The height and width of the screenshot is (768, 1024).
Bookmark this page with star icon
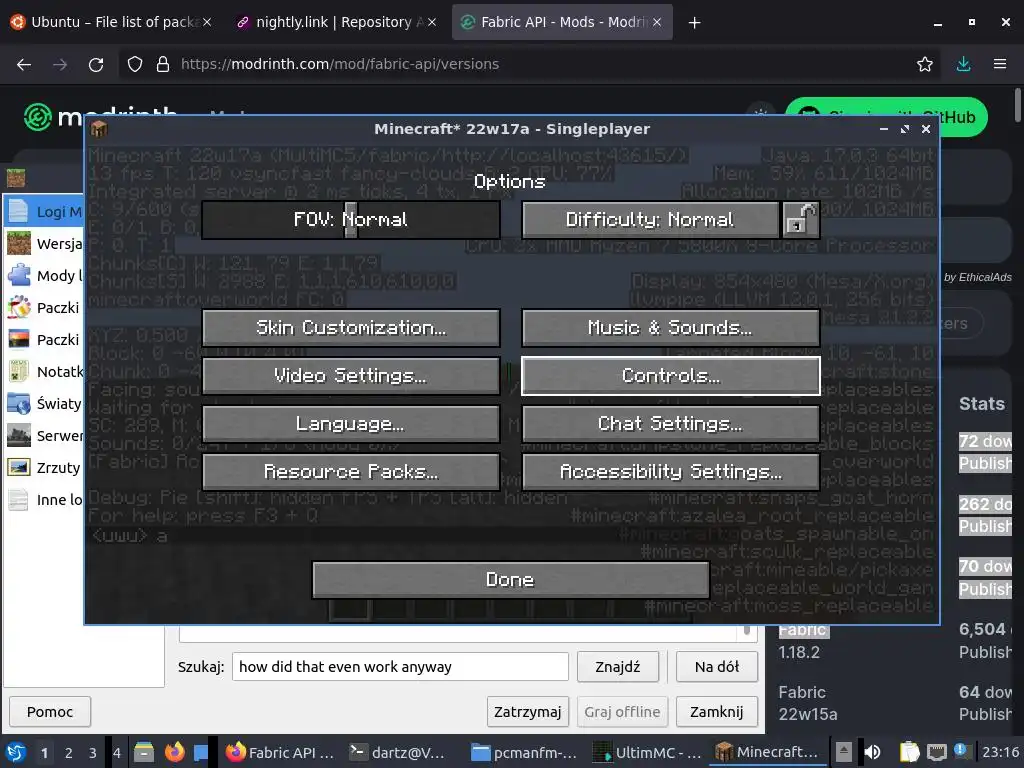pyautogui.click(x=924, y=64)
